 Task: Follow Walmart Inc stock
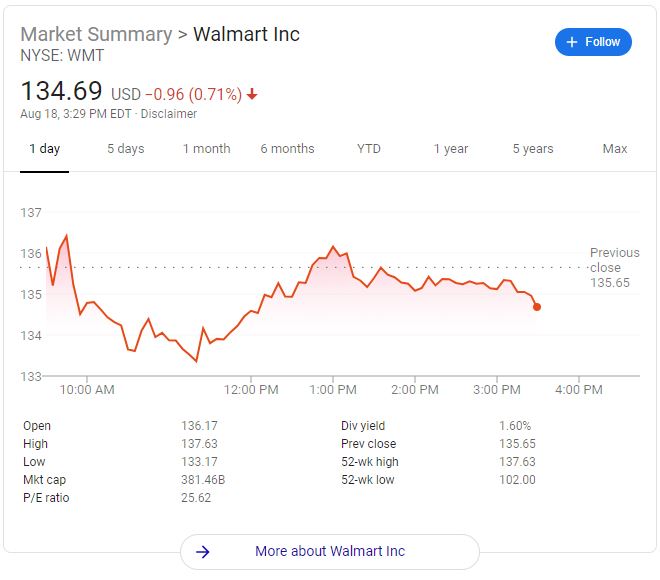tap(593, 42)
